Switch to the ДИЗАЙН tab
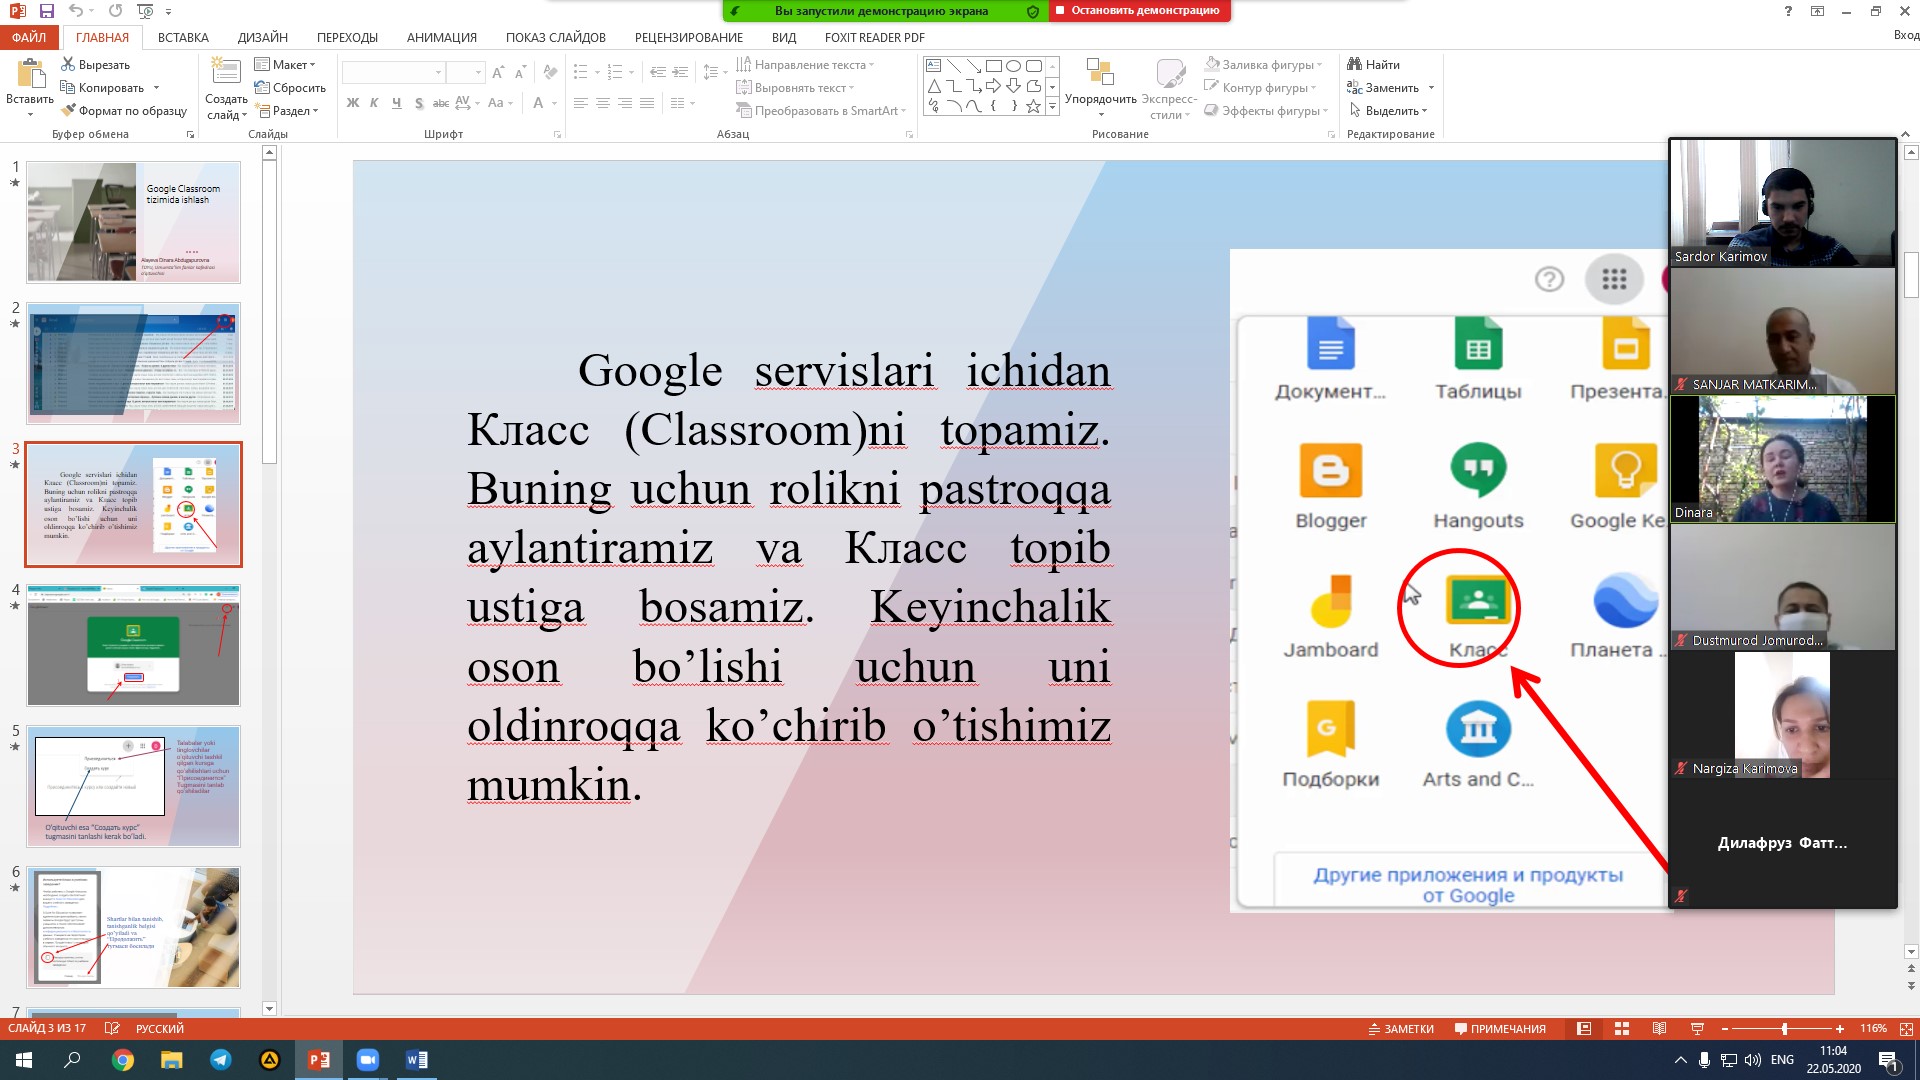Viewport: 1920px width, 1080px height. click(x=263, y=37)
